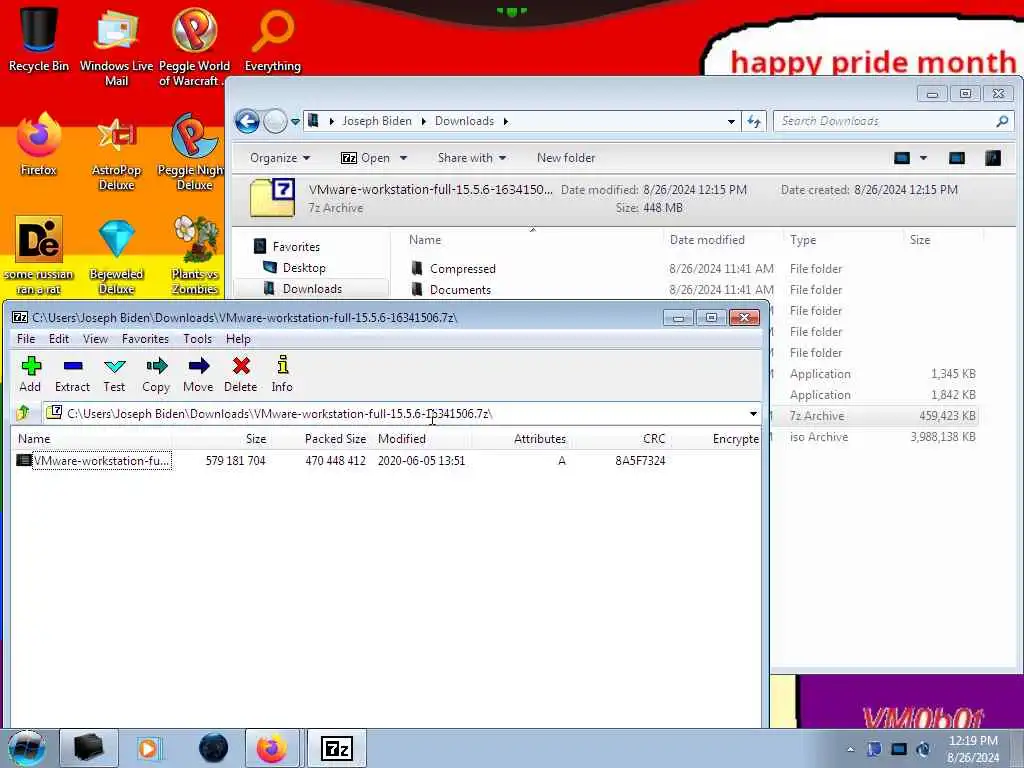
Task: Select the Everything search desktop icon
Action: (273, 39)
